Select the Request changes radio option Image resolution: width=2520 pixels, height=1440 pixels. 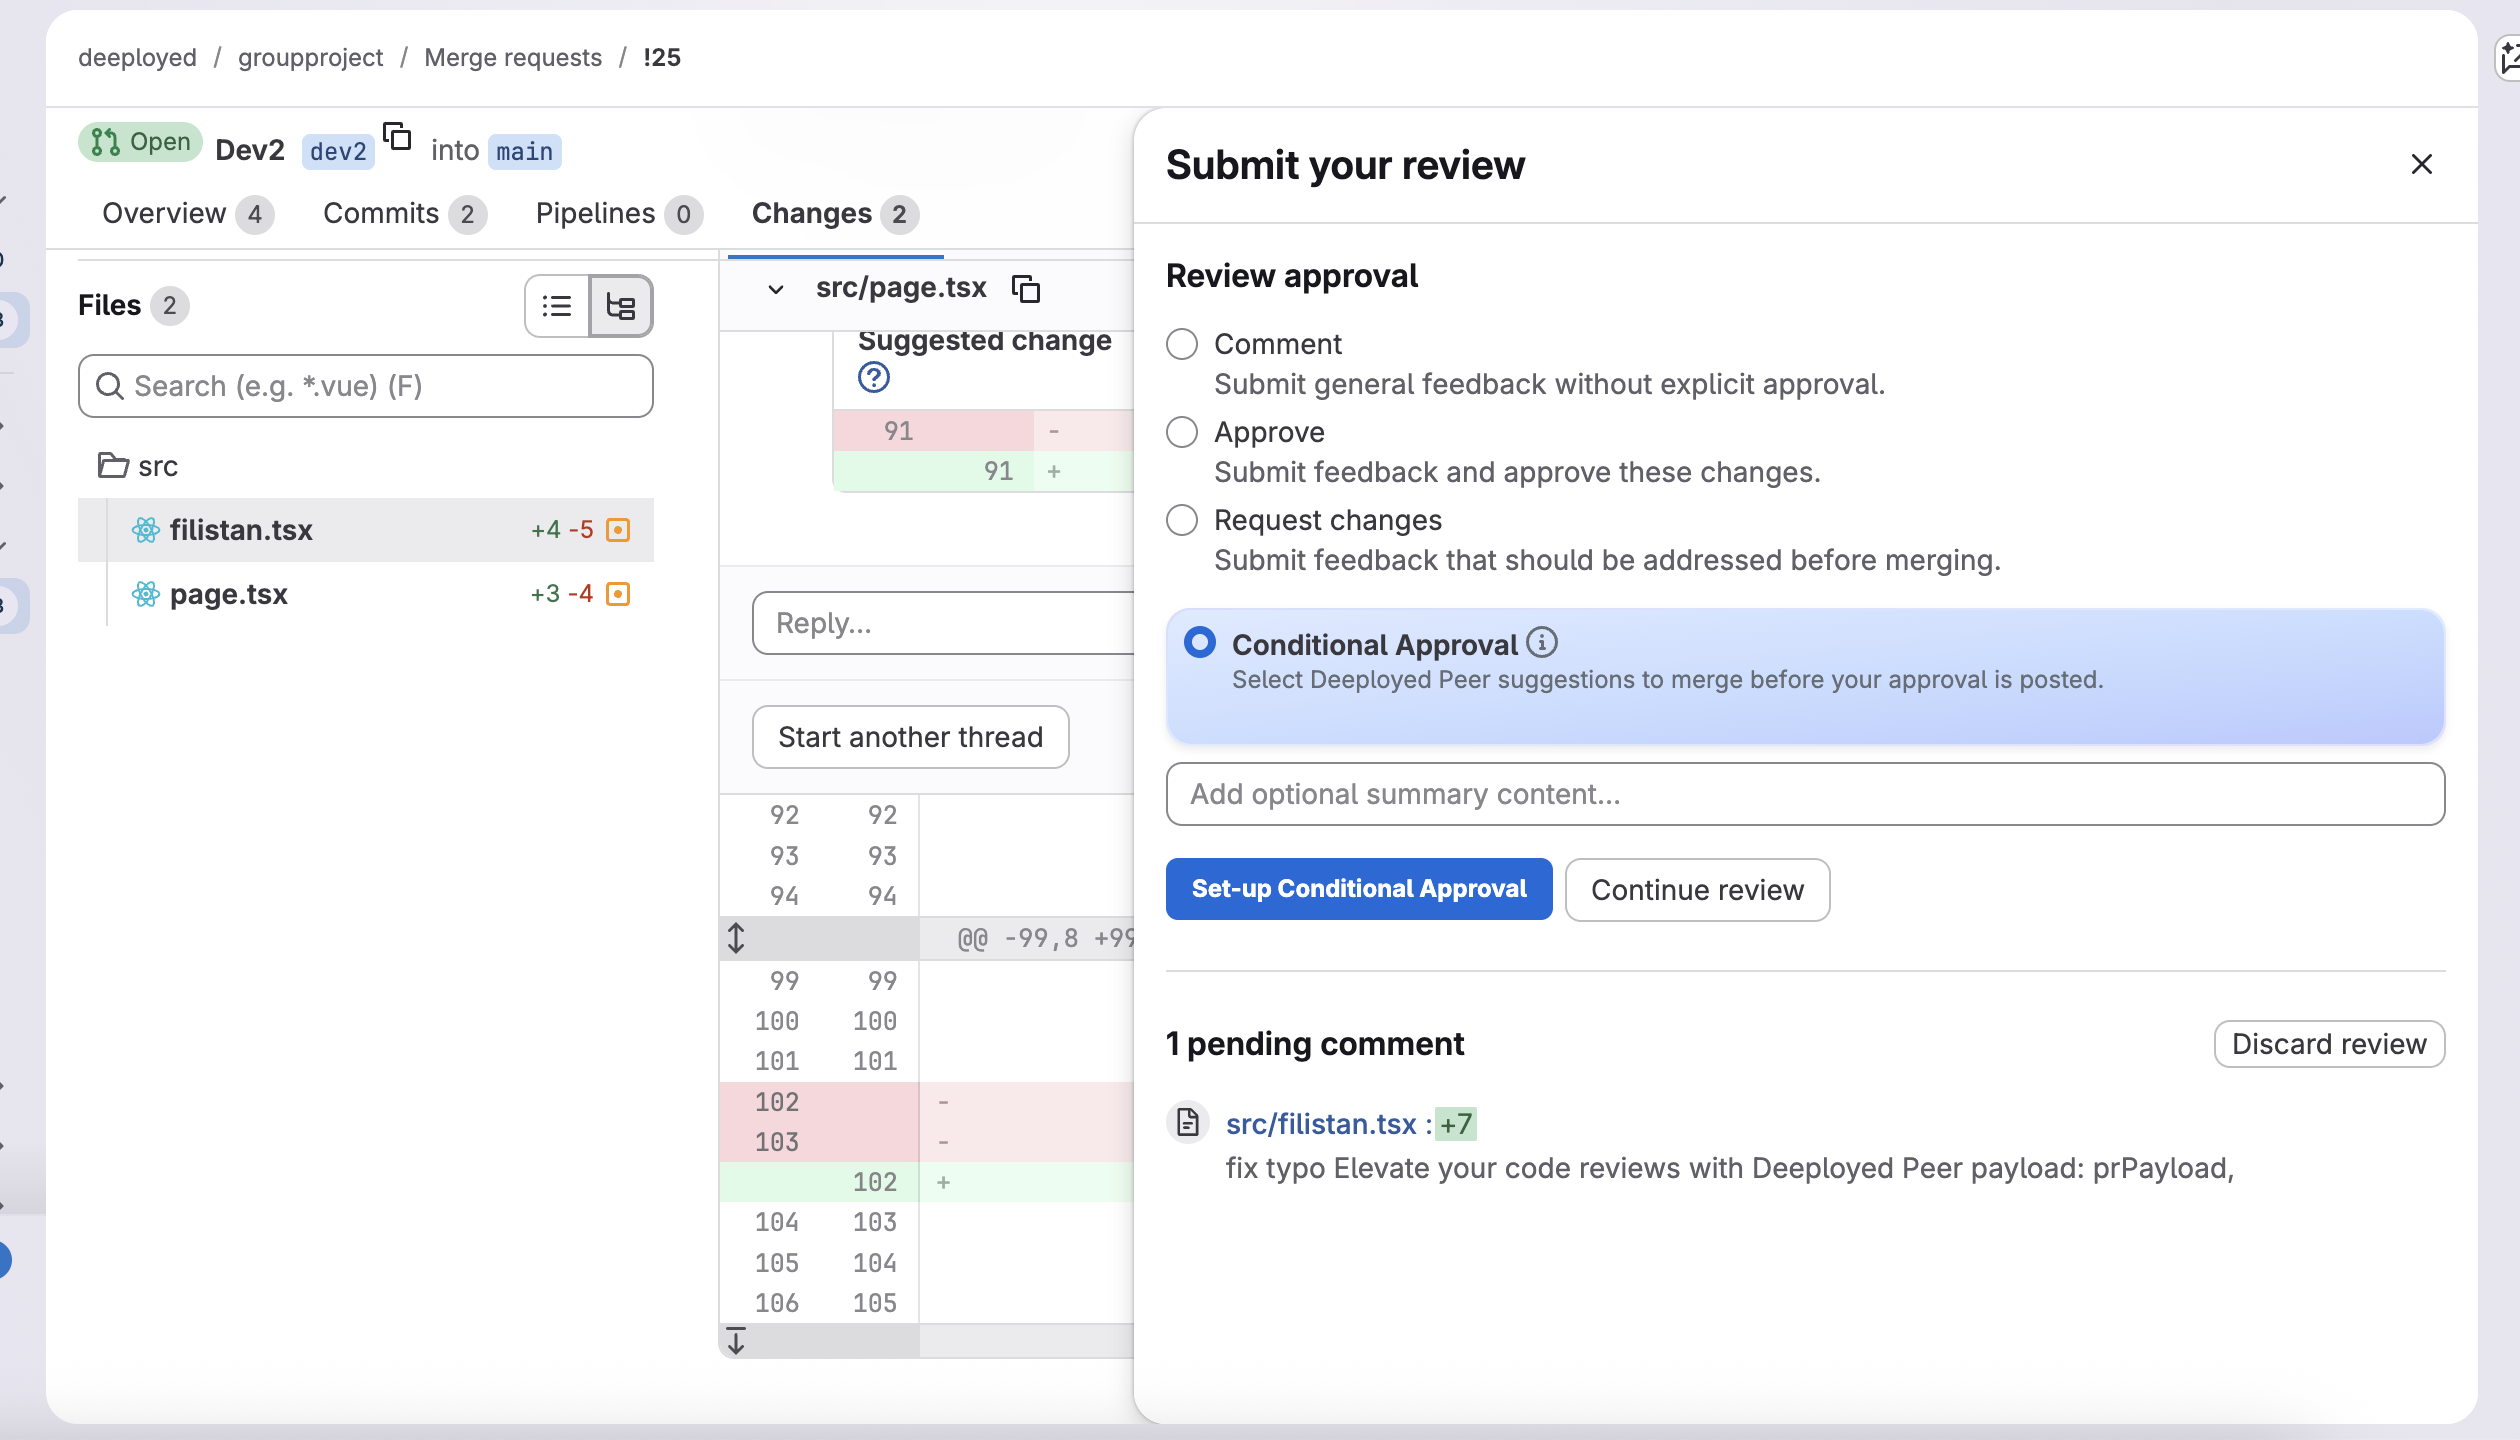1182,520
